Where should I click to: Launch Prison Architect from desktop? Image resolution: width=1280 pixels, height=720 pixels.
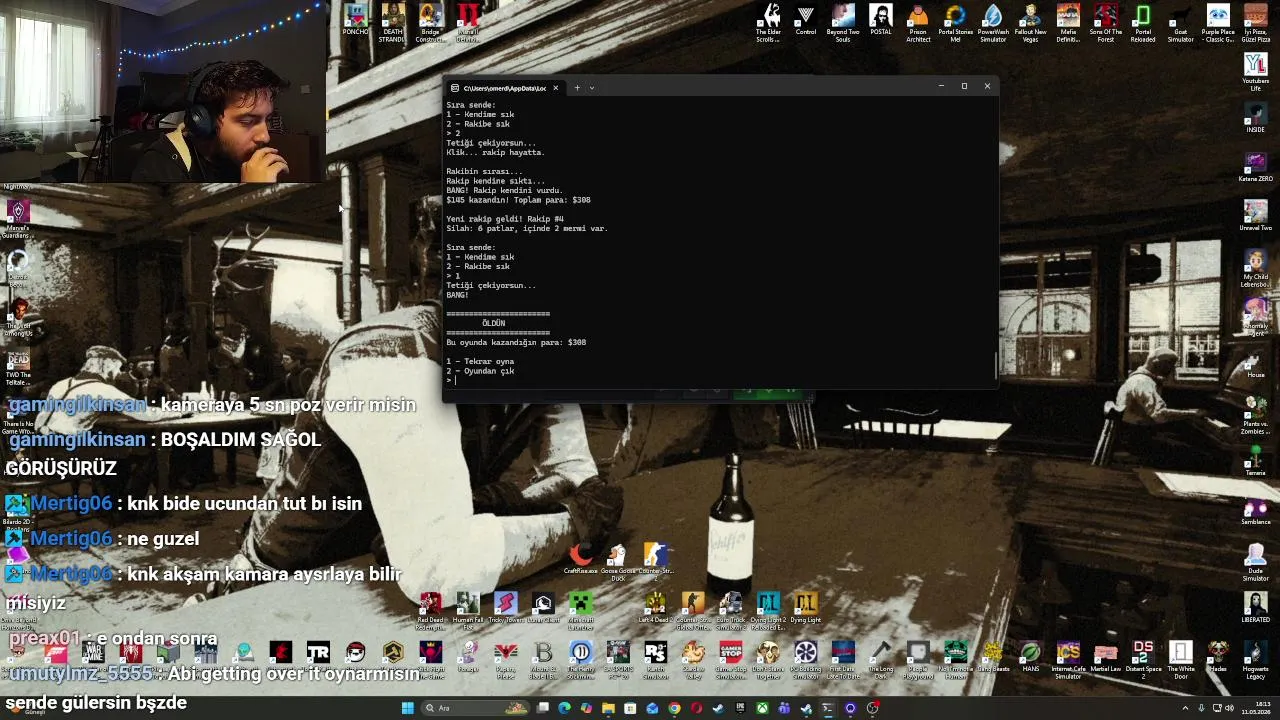coord(918,22)
